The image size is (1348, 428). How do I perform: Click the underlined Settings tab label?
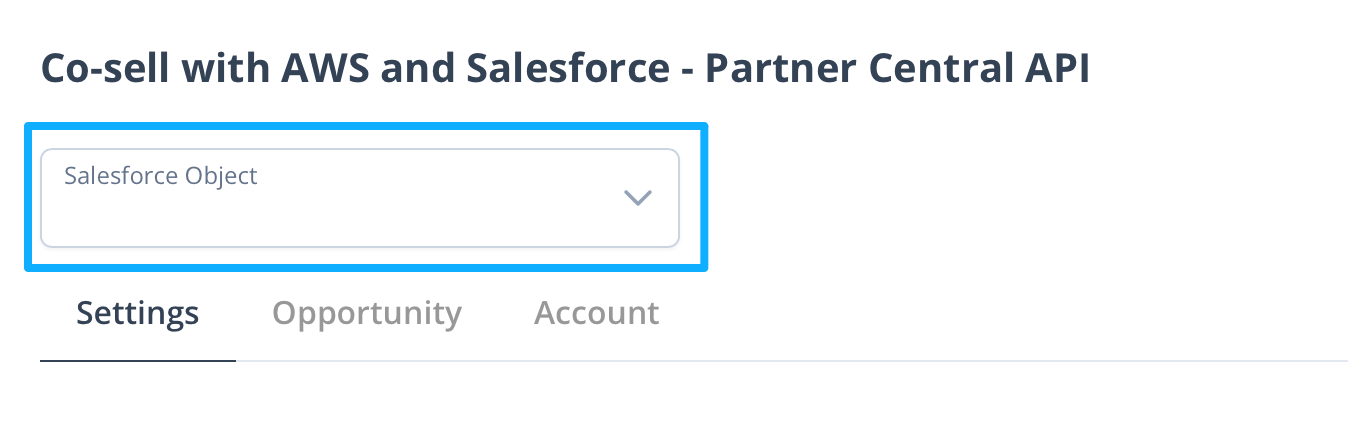(x=138, y=313)
